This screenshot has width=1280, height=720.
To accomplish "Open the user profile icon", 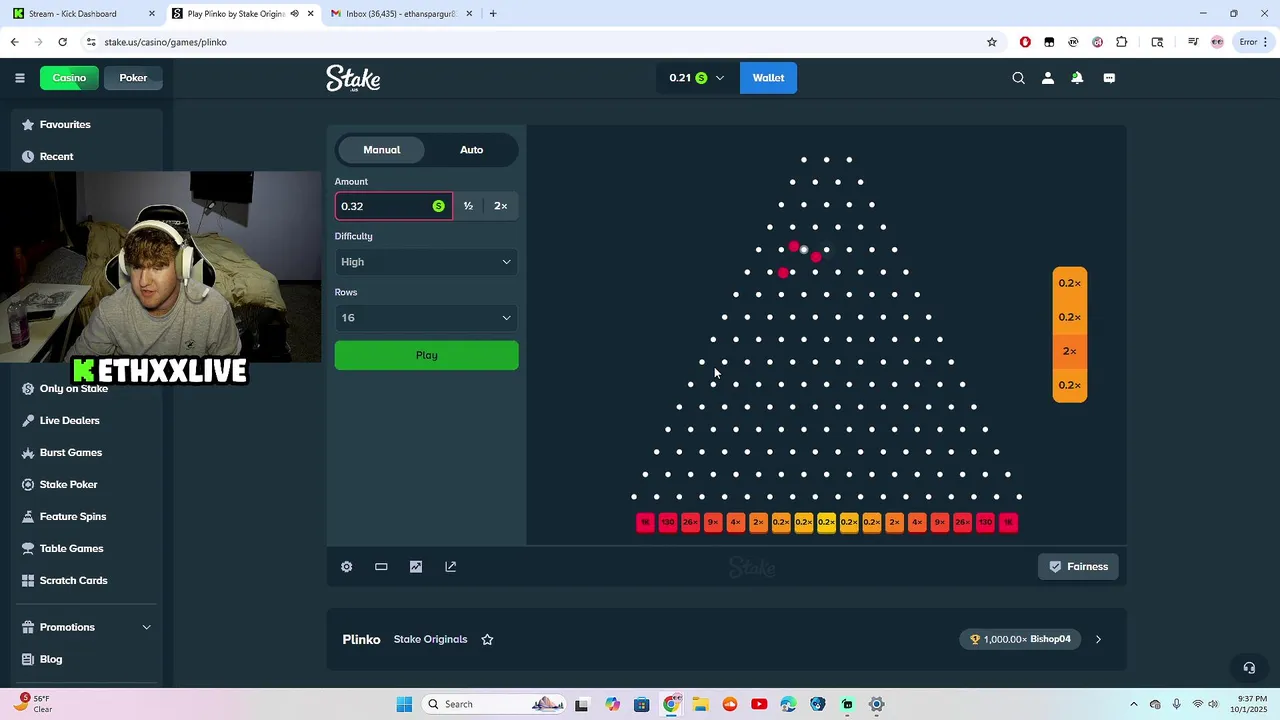I will click(x=1047, y=78).
